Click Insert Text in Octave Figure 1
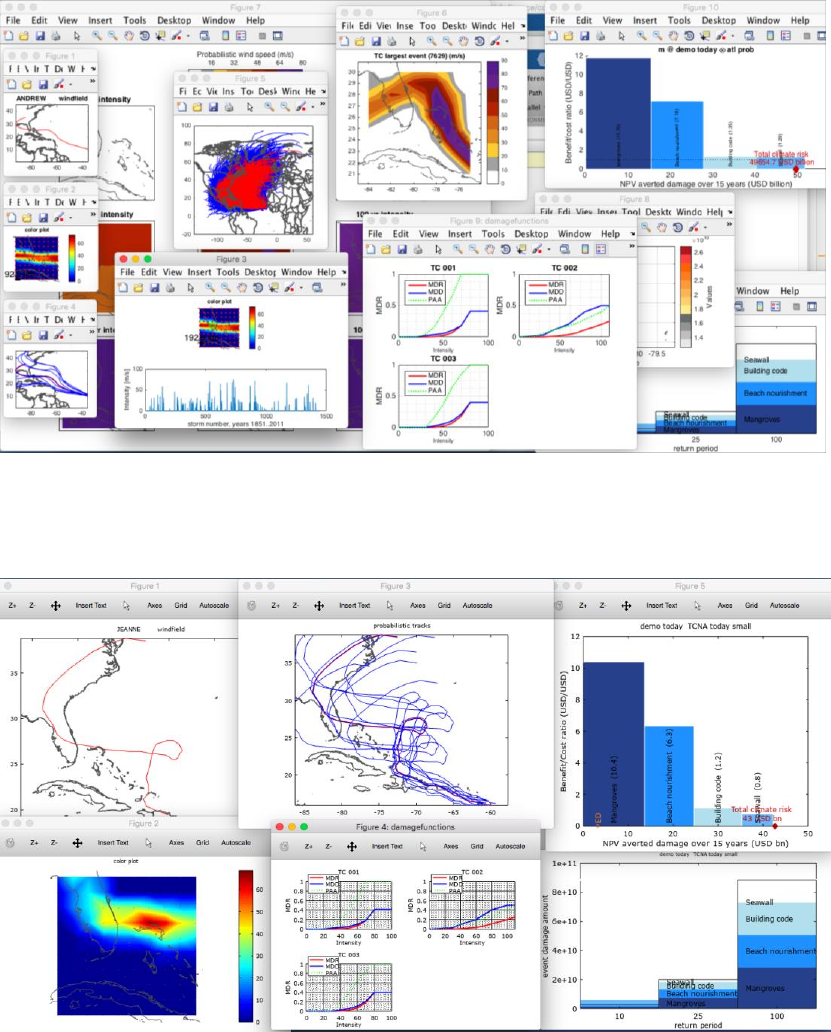 pos(91,606)
